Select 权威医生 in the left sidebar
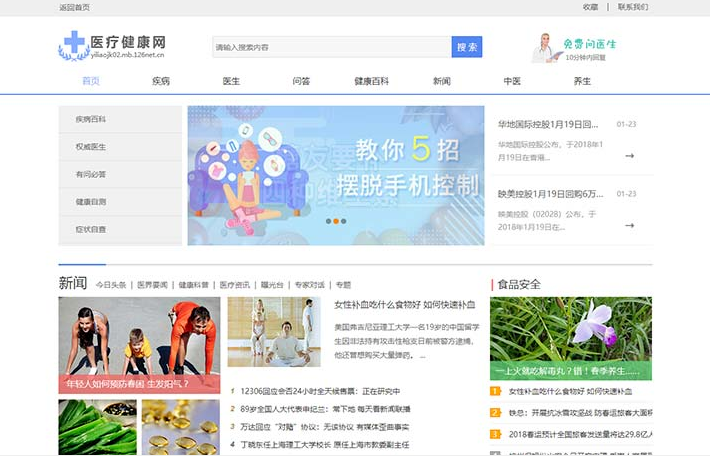 tap(90, 147)
